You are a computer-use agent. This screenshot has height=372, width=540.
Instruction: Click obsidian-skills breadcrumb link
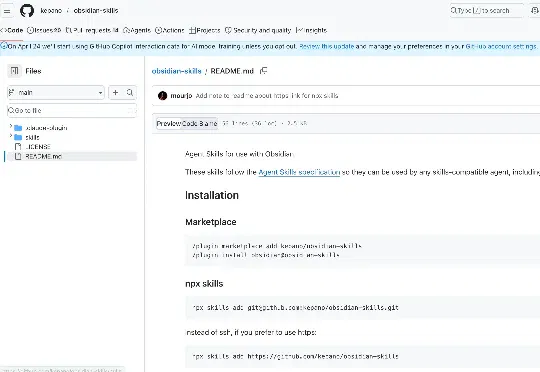[176, 71]
